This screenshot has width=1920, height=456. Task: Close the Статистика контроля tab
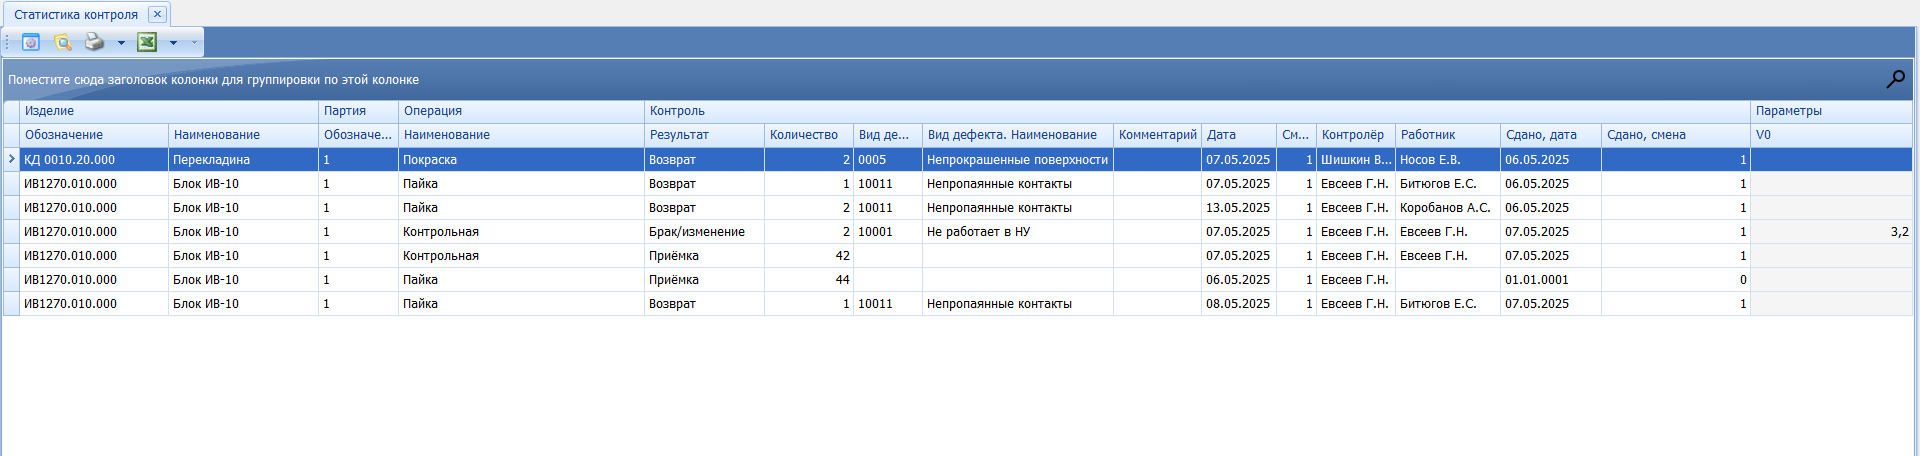(157, 14)
